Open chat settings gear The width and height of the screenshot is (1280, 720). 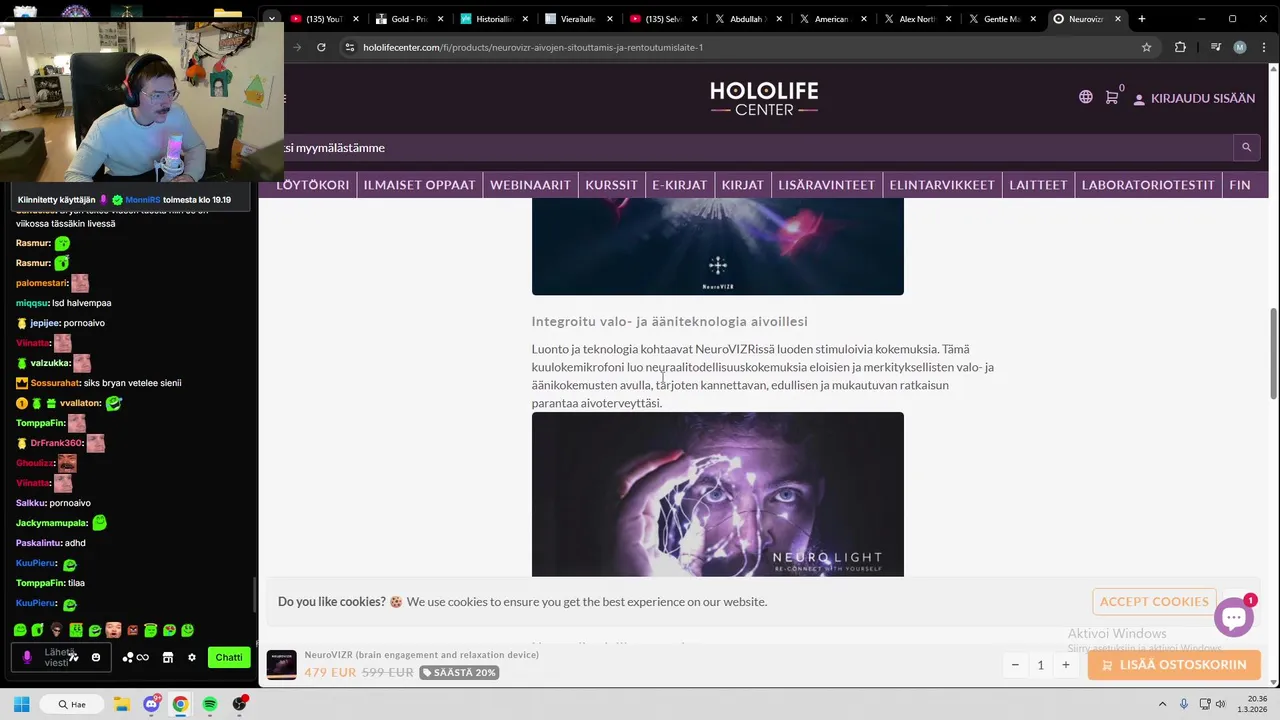tap(192, 657)
